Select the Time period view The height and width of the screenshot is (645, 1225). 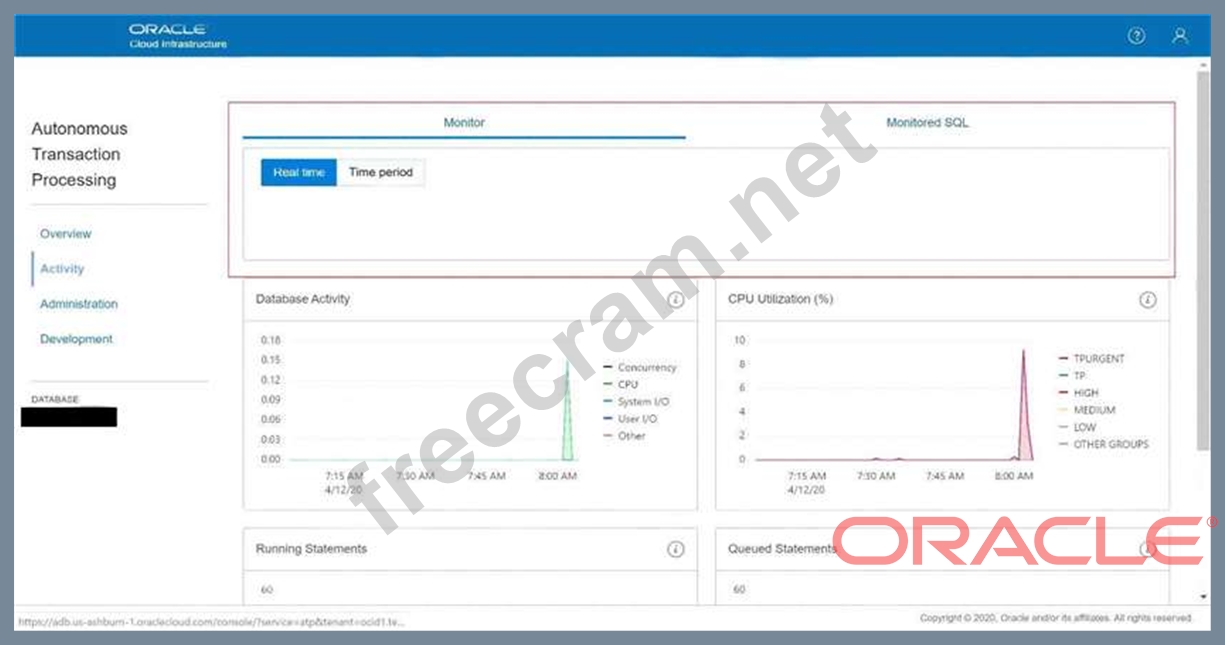pyautogui.click(x=380, y=172)
